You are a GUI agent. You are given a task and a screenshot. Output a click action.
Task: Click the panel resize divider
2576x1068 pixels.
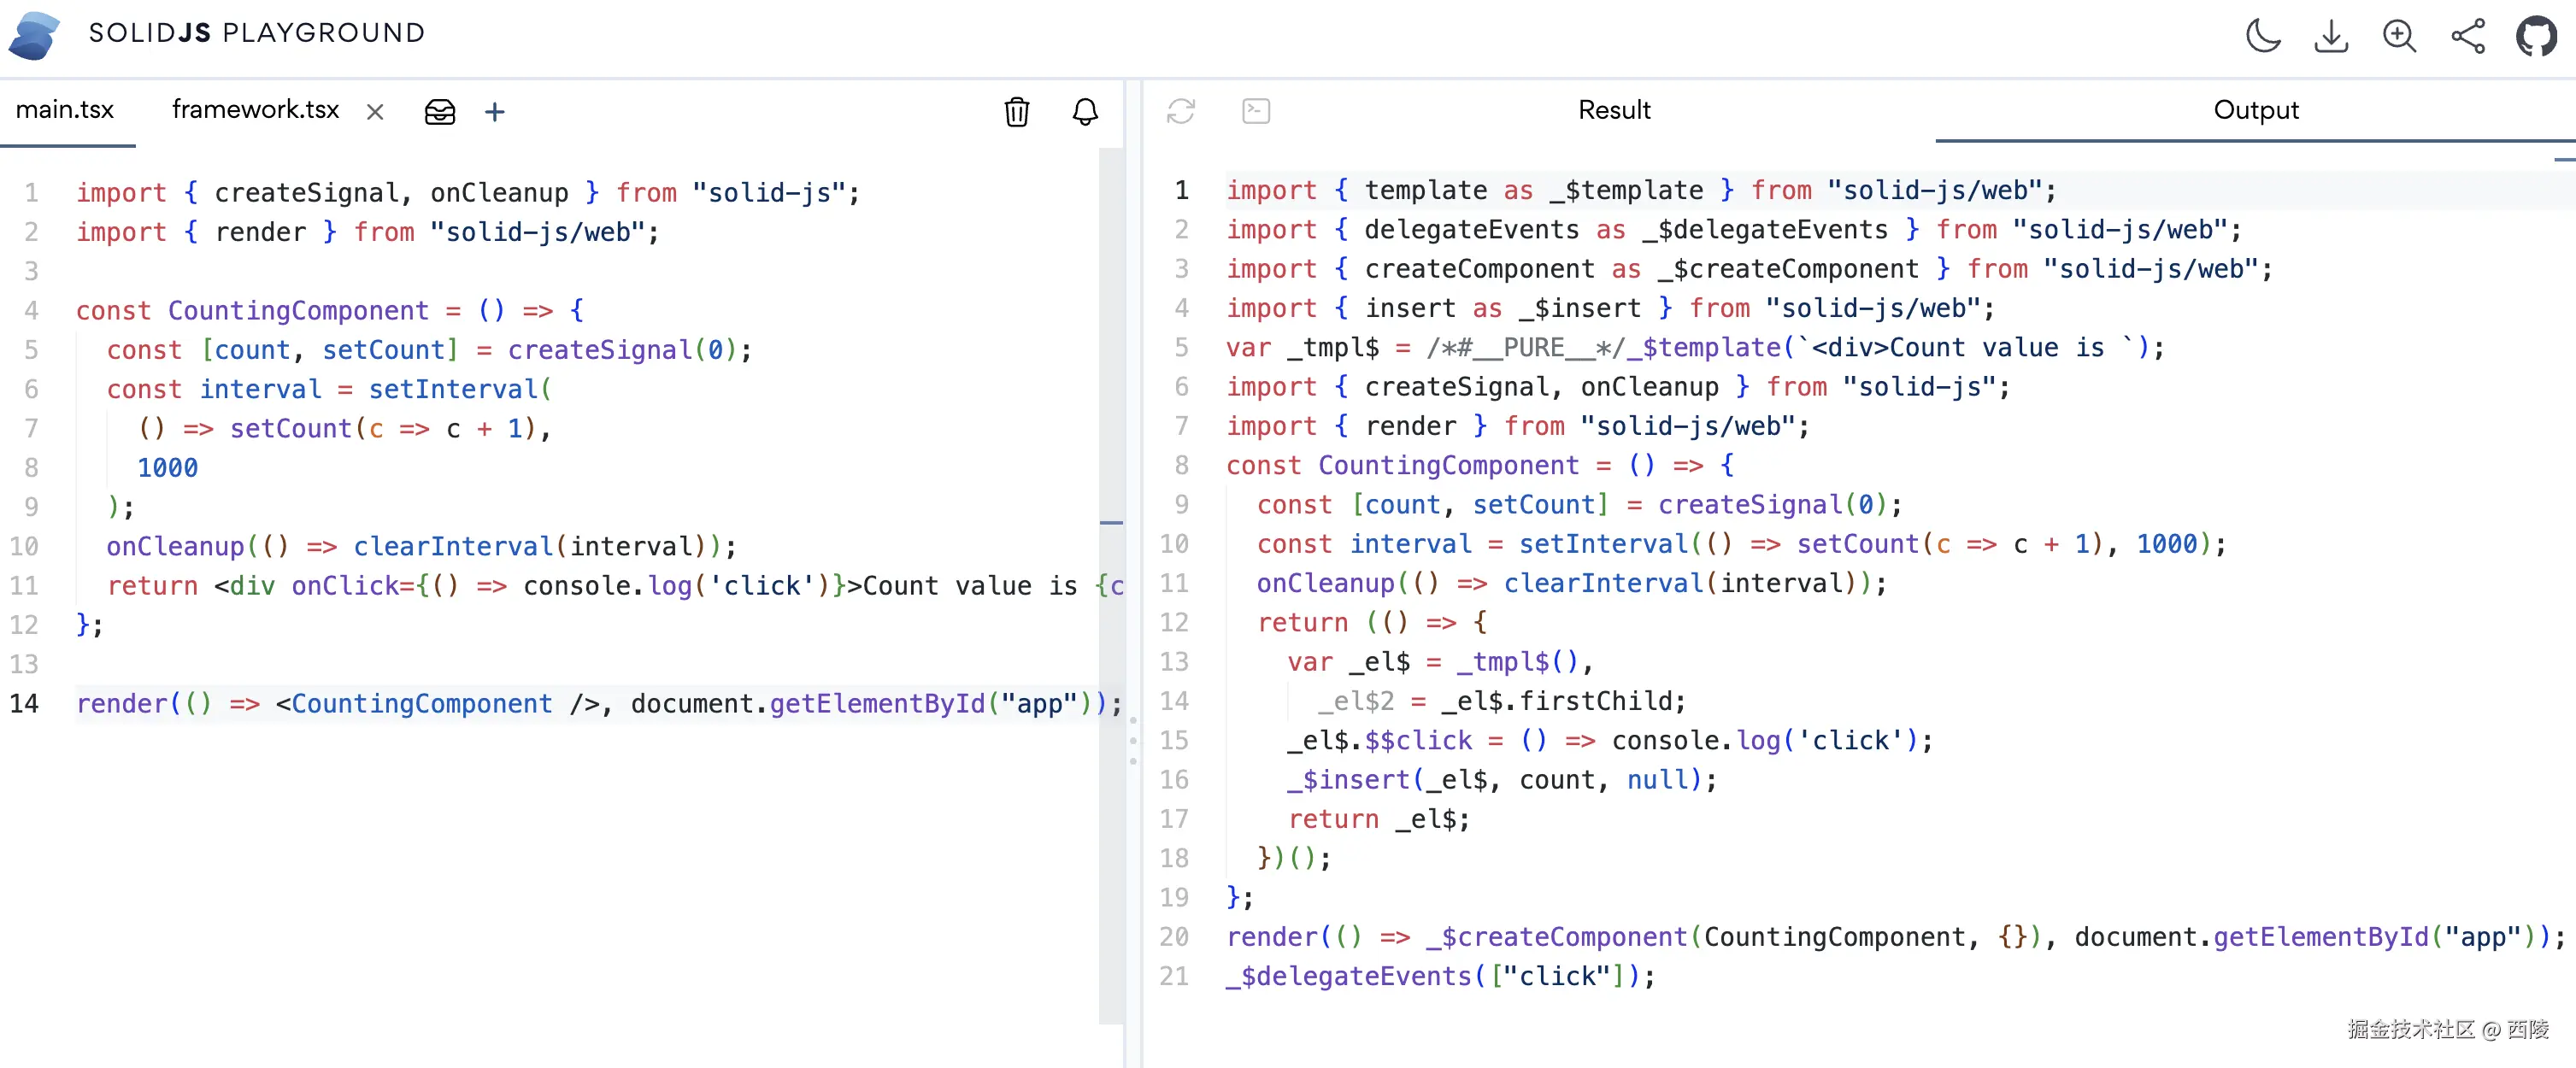point(1133,740)
